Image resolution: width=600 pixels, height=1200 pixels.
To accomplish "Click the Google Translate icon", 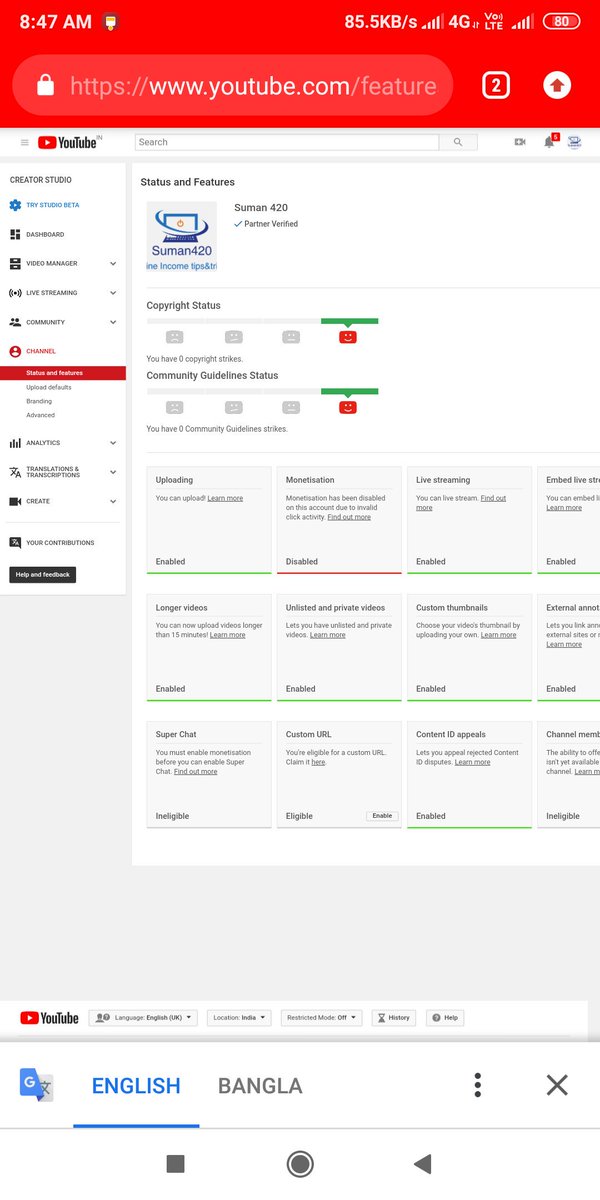I will click(x=36, y=1085).
